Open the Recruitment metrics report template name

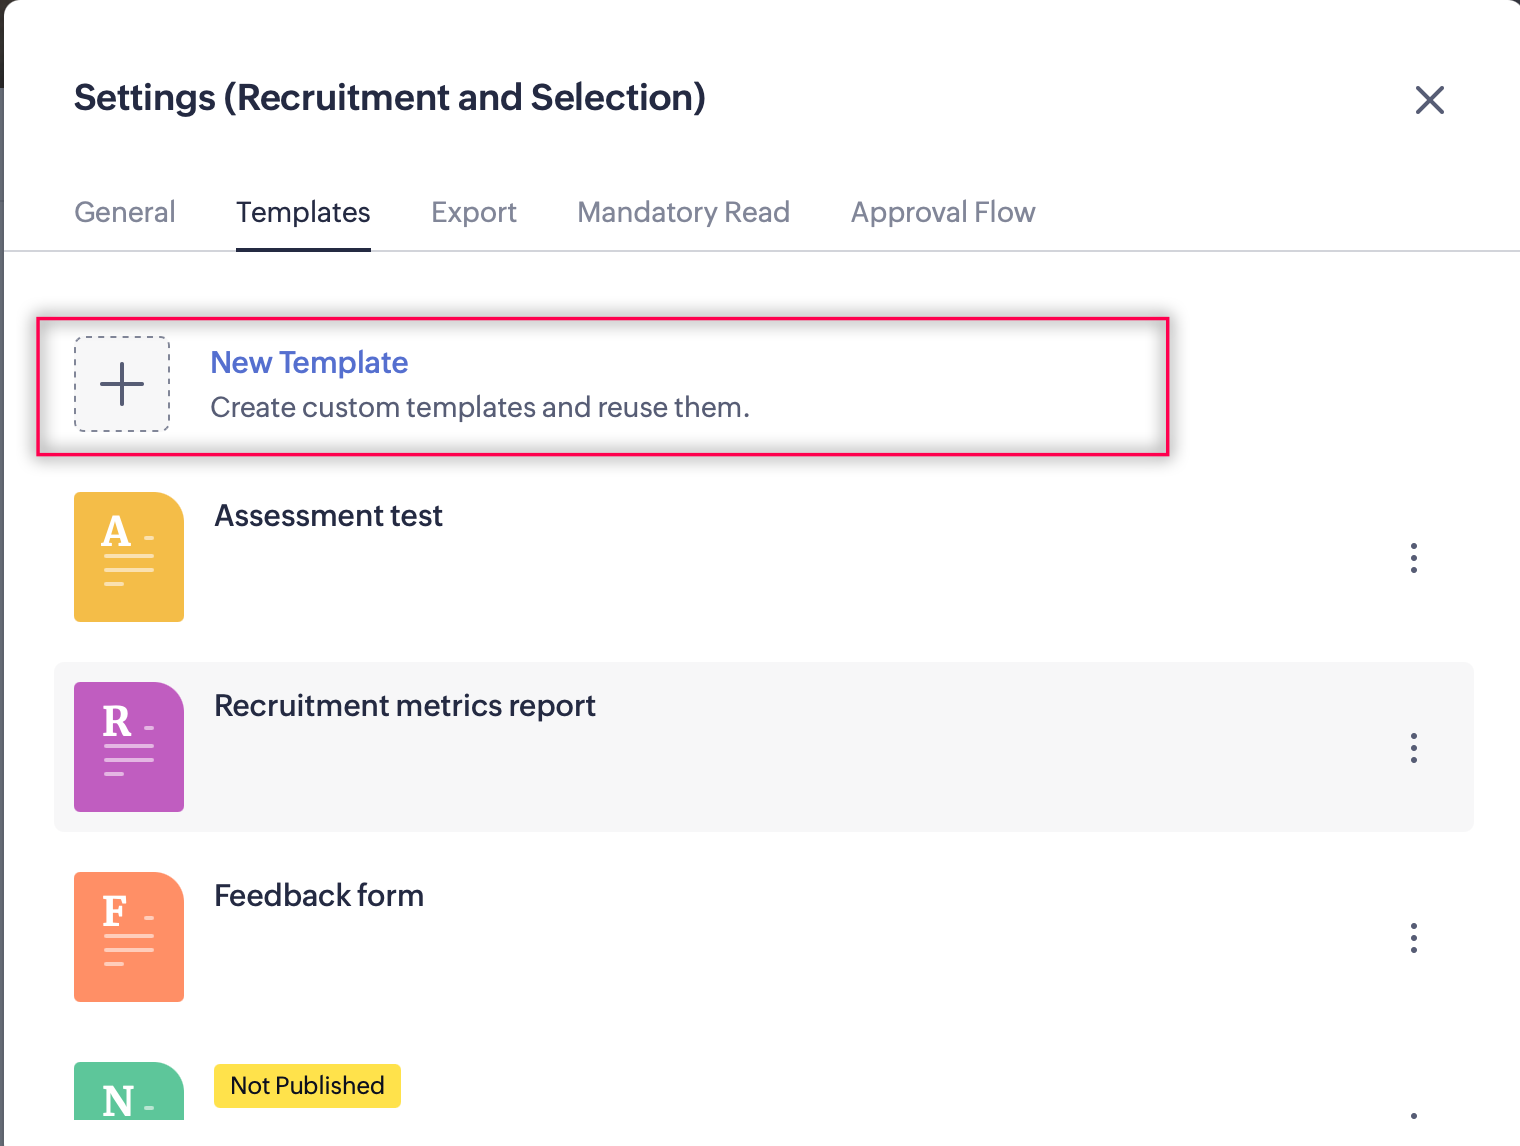tap(405, 706)
